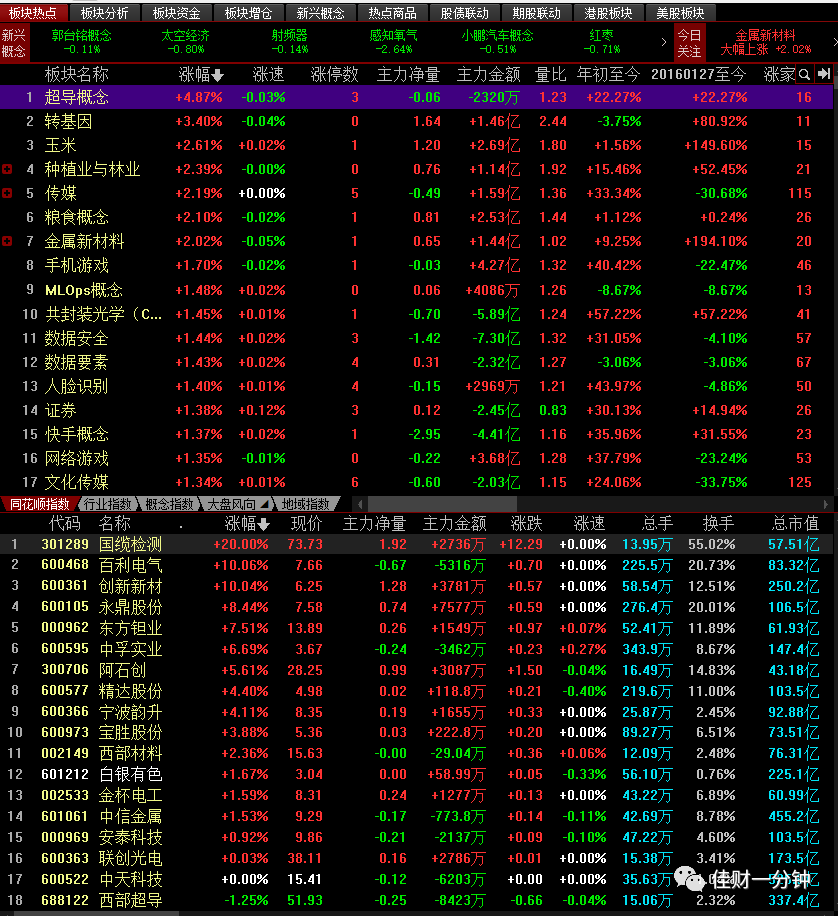The image size is (838, 916).
Task: Select the 文化传媒 sector row
Action: coord(416,483)
